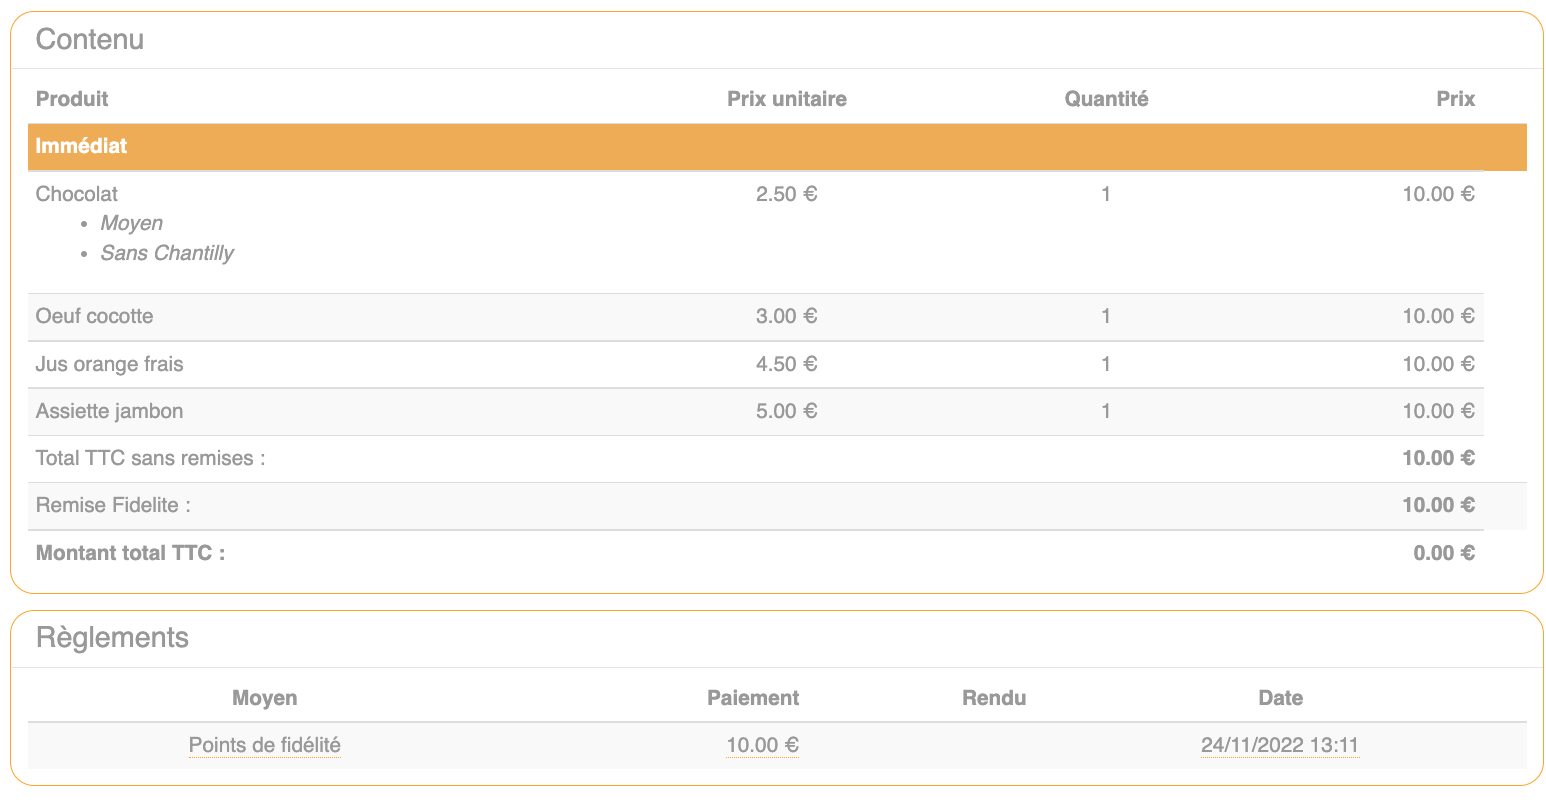The image size is (1546, 800).
Task: Select the Chocolat product name
Action: tap(77, 194)
